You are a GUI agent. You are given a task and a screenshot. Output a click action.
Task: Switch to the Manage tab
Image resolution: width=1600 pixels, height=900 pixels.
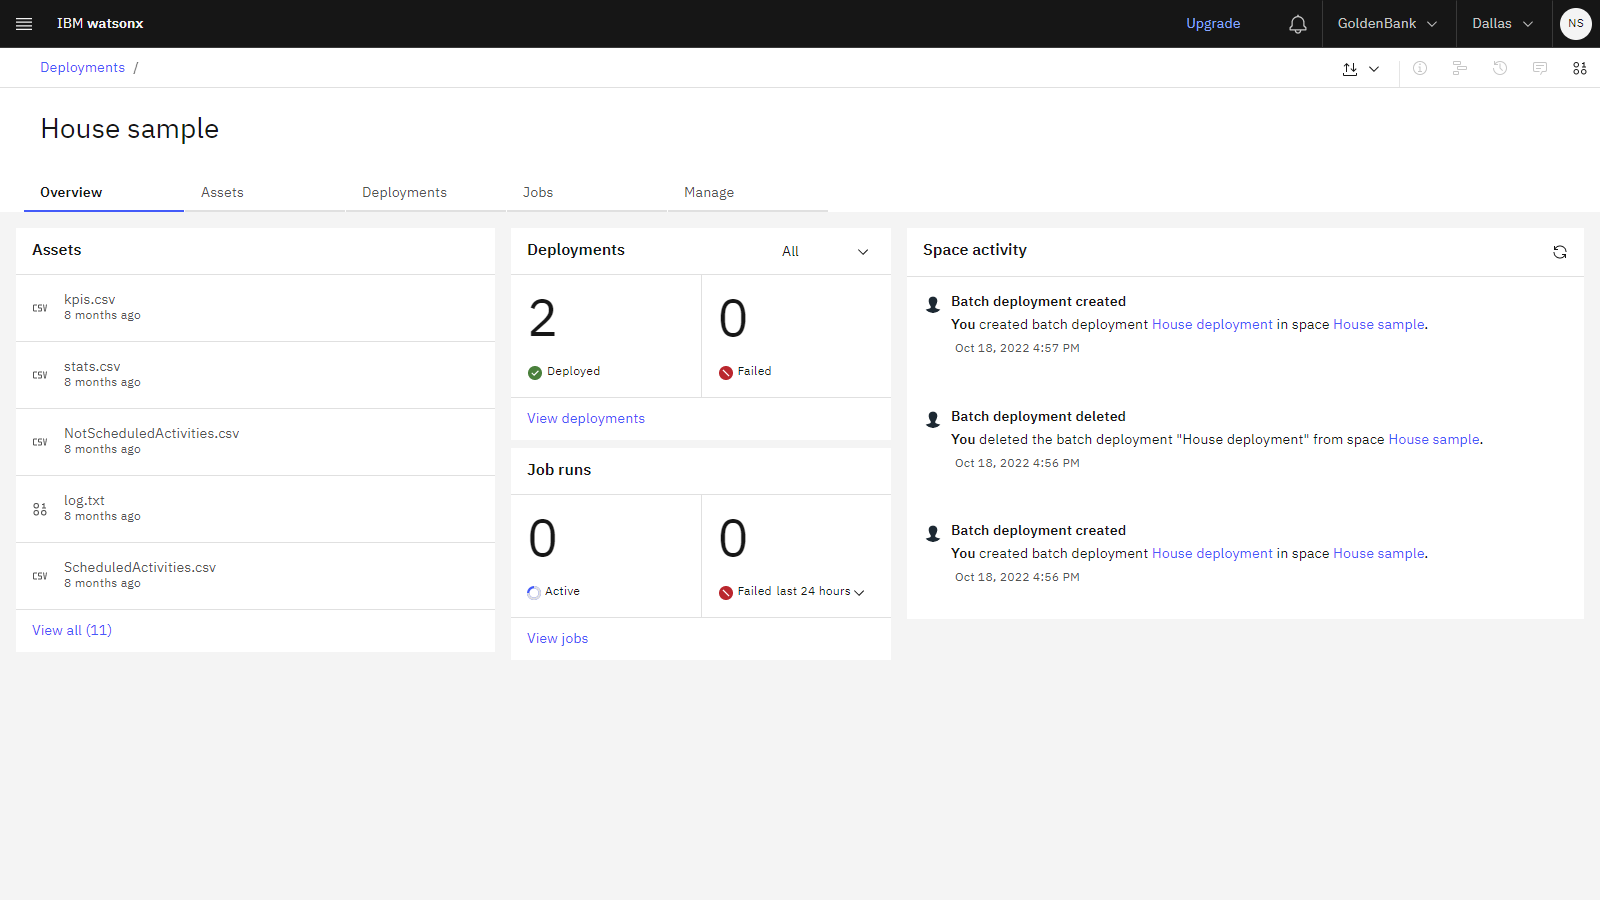click(x=748, y=193)
